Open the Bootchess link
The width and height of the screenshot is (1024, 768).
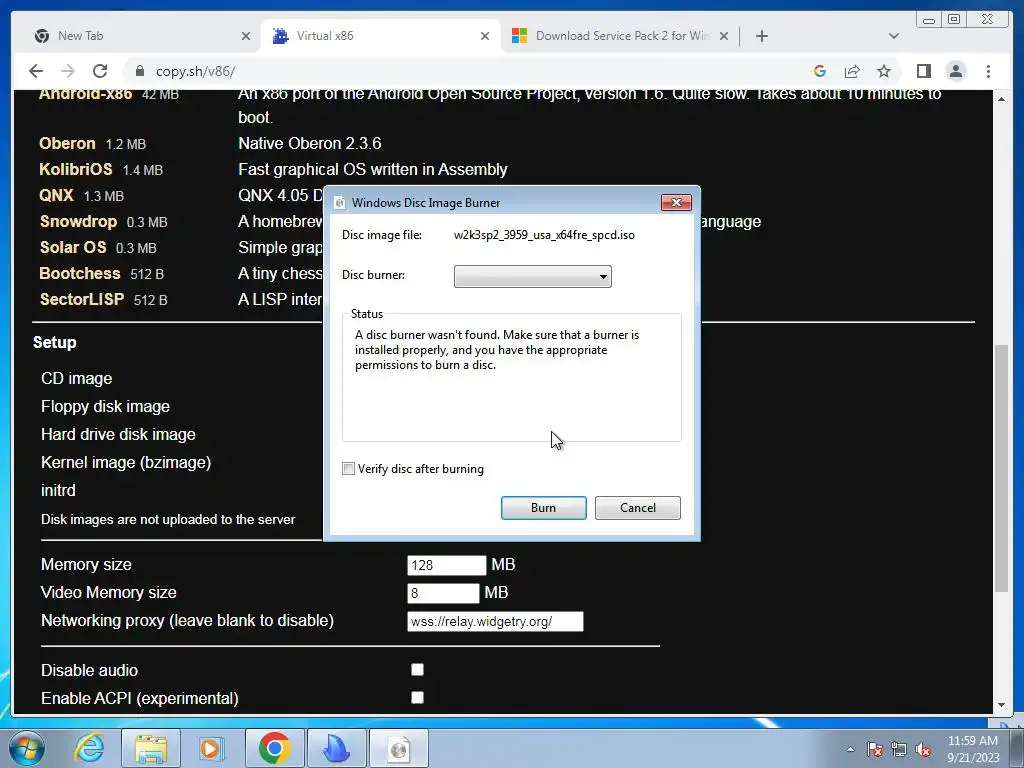(80, 274)
